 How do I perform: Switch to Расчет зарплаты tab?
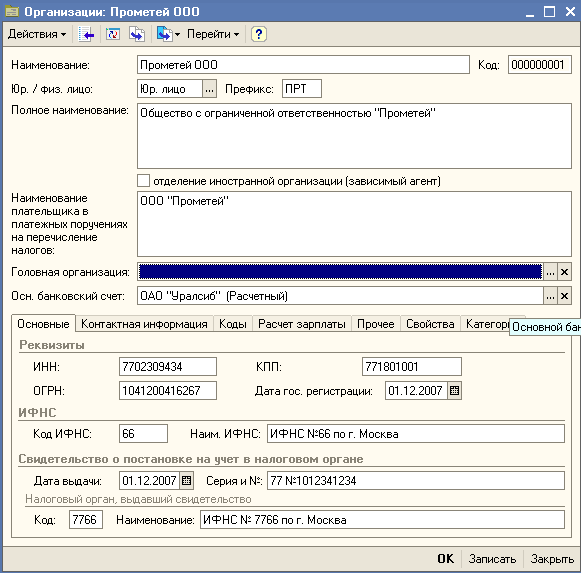tap(302, 324)
